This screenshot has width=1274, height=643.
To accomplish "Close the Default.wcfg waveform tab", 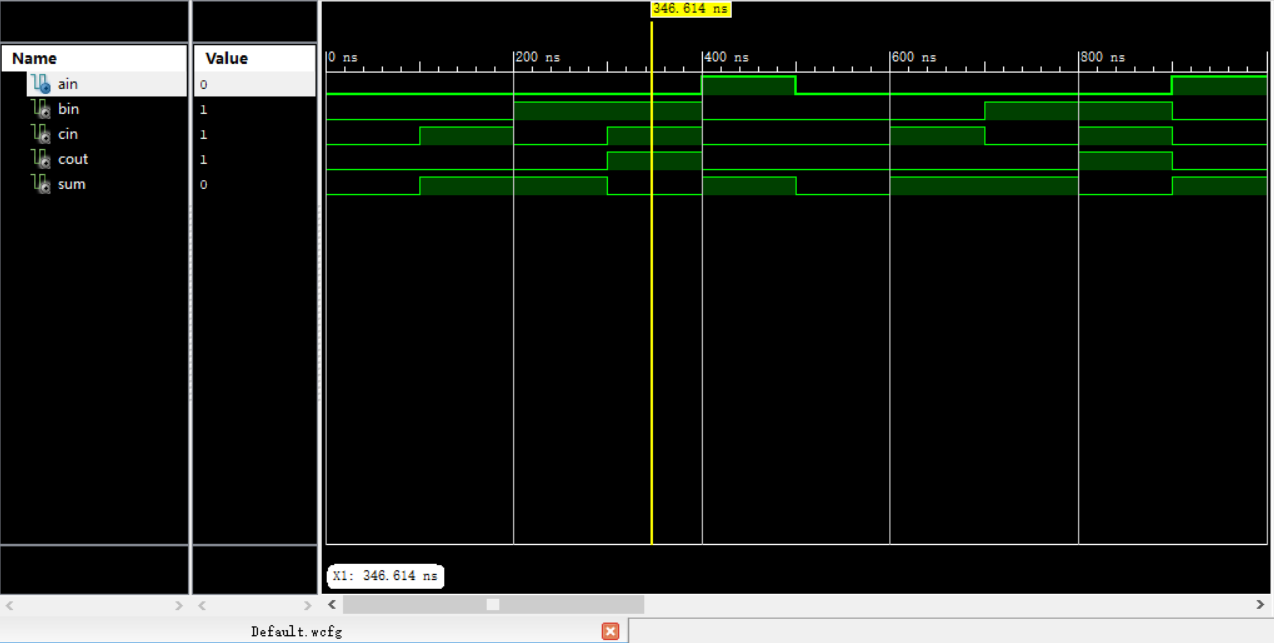I will coord(610,631).
